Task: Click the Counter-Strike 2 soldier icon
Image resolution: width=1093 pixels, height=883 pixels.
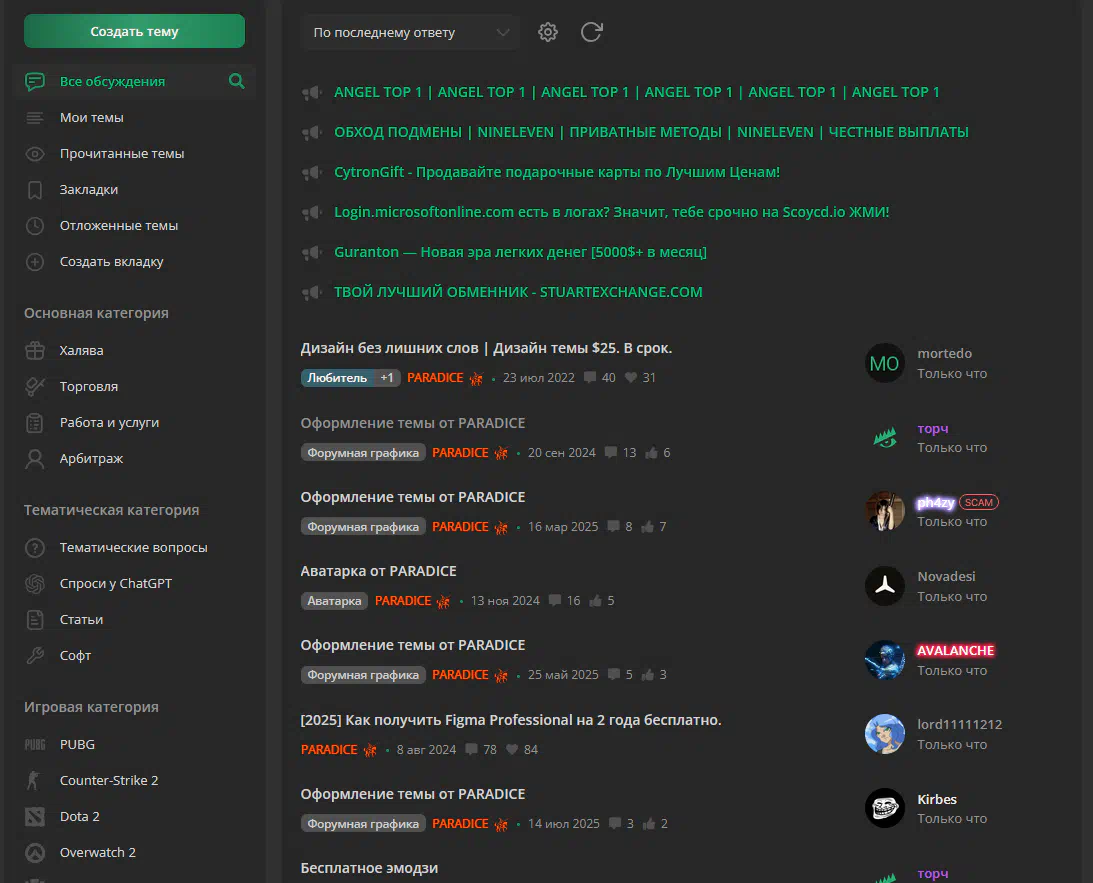Action: 33,781
